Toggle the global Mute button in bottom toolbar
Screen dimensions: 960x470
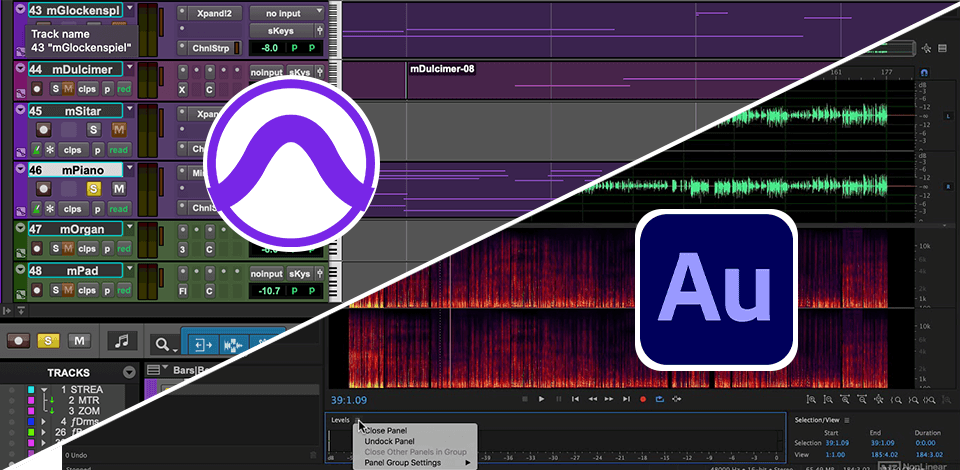point(79,341)
